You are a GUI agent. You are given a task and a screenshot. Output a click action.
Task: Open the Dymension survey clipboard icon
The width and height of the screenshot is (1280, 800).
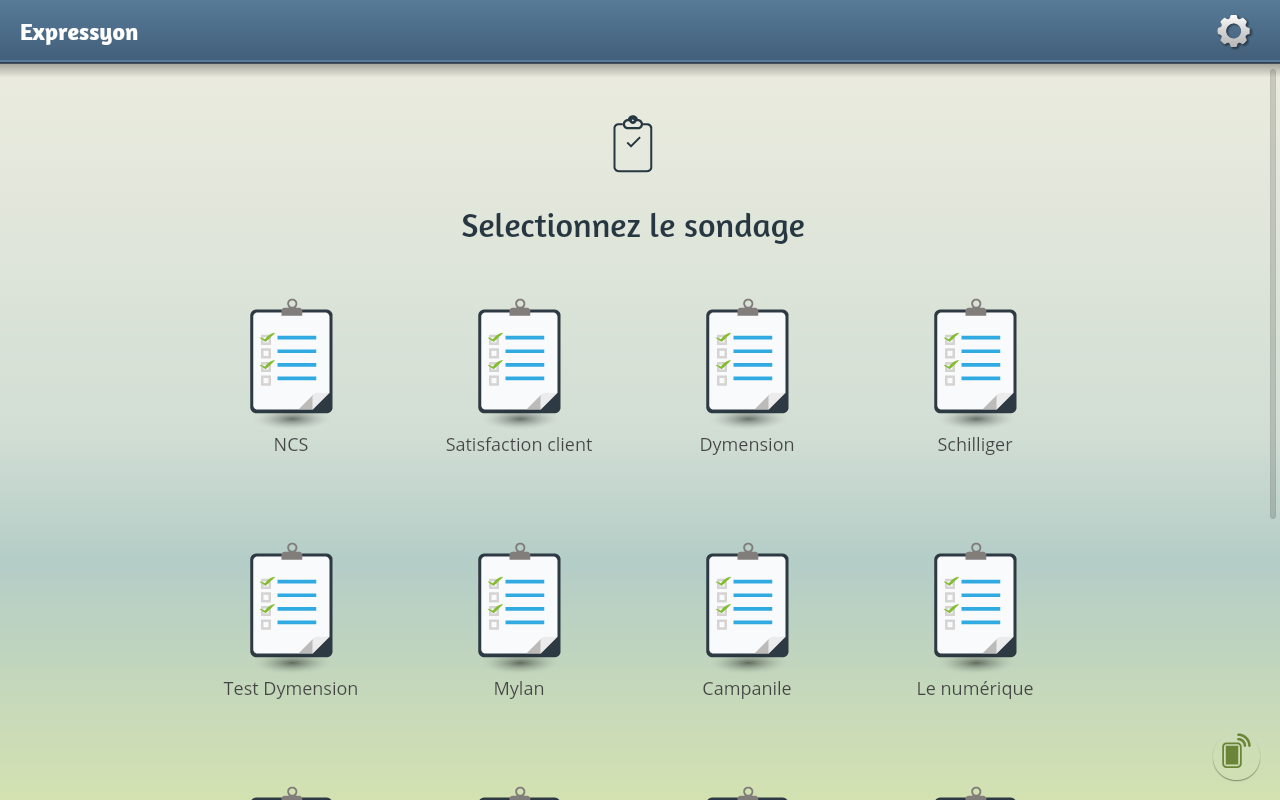[x=747, y=361]
